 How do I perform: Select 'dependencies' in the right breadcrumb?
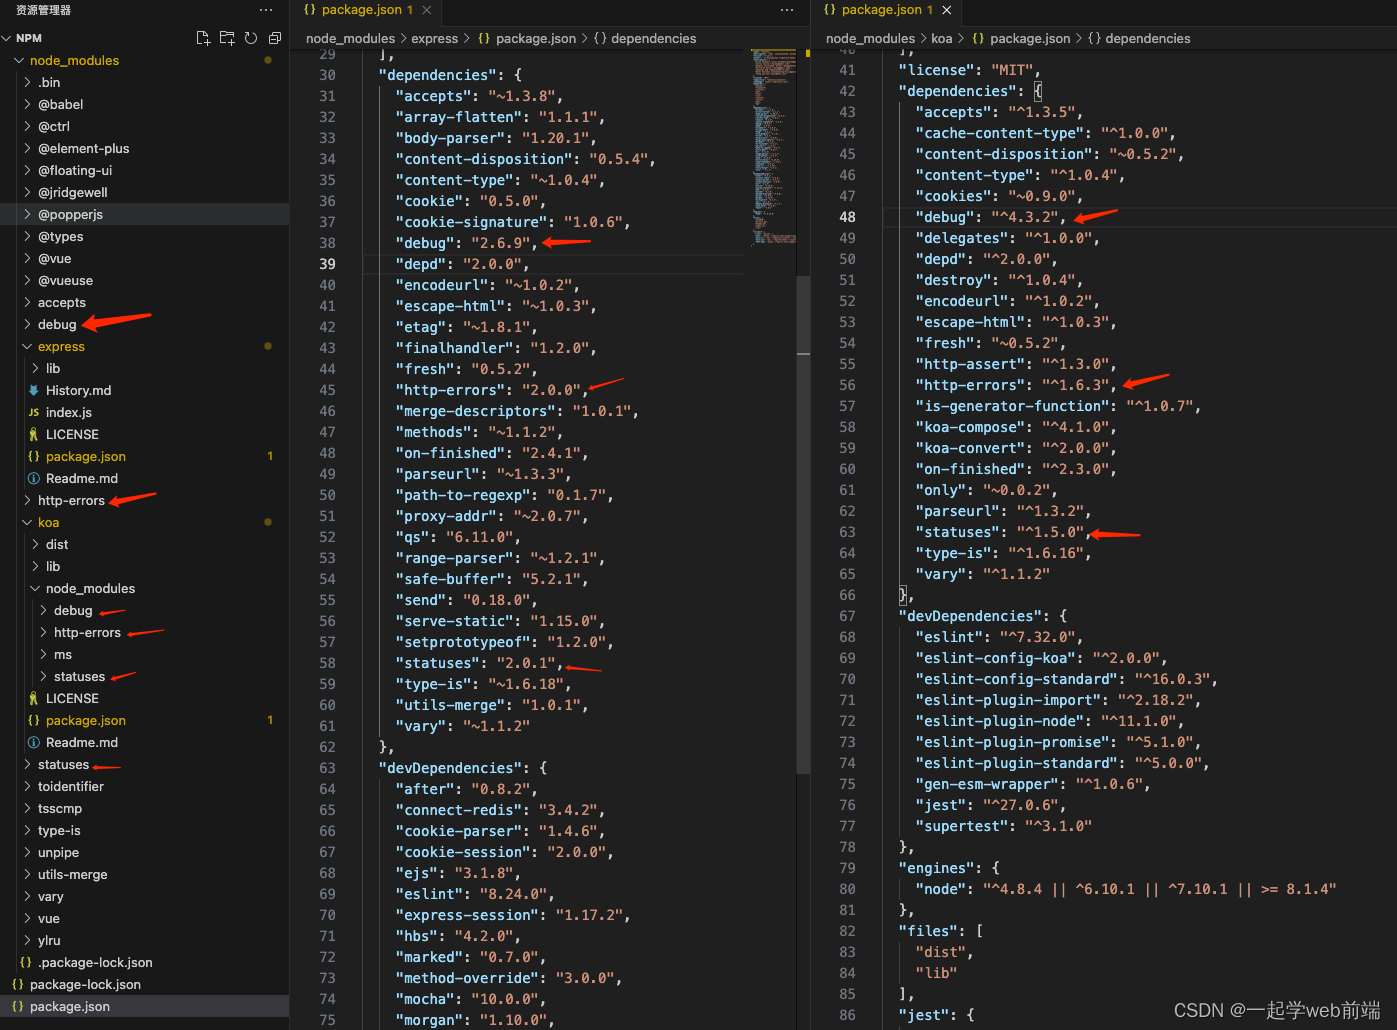click(1148, 39)
